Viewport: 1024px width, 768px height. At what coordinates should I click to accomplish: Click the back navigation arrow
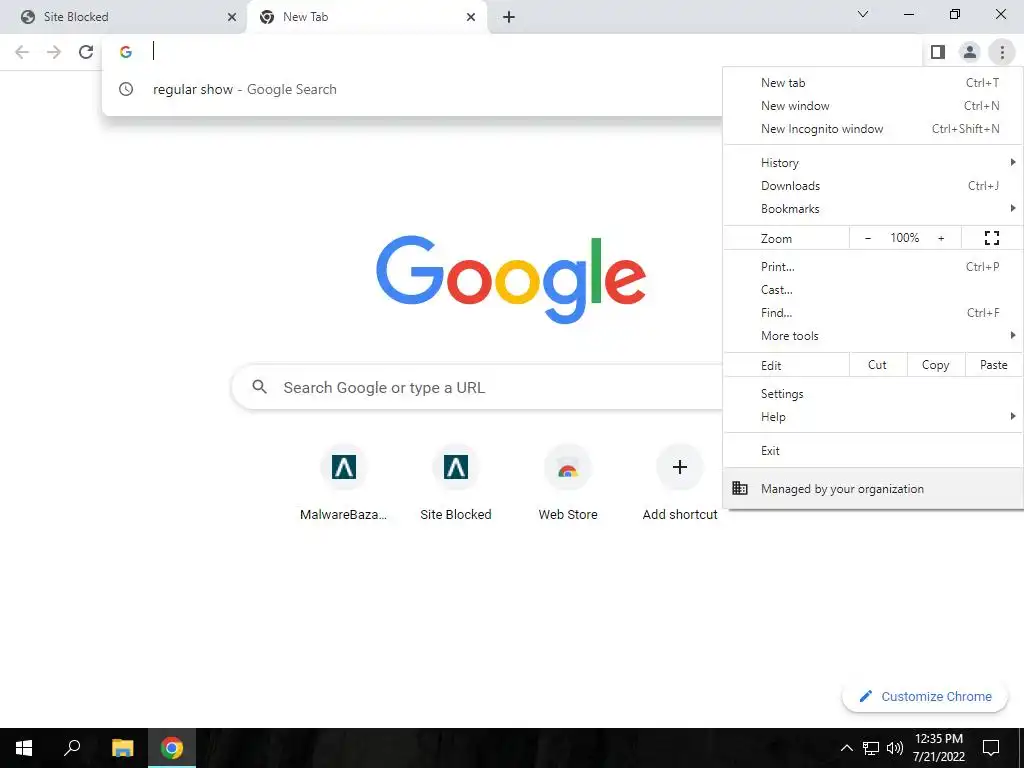click(22, 52)
